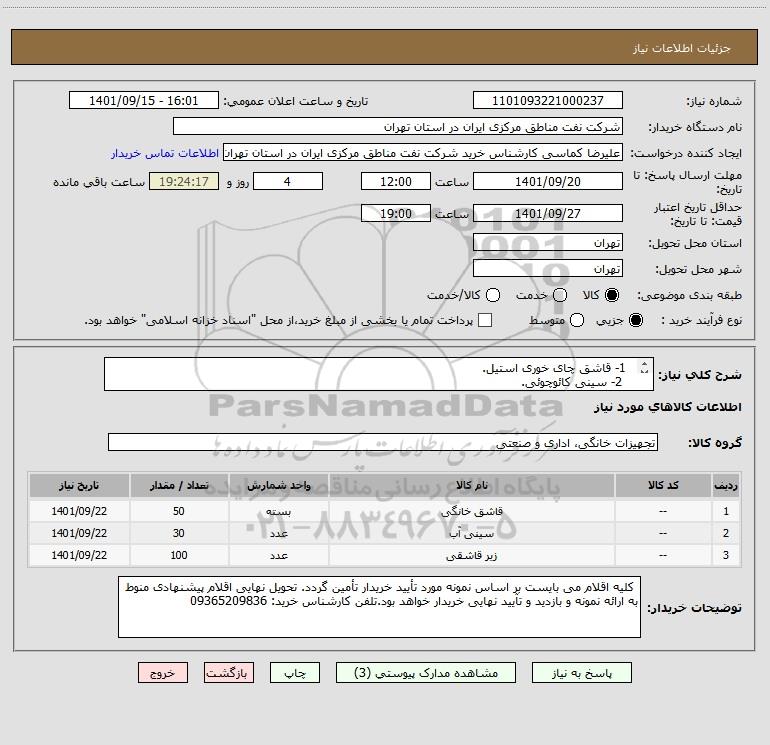The width and height of the screenshot is (770, 745).
Task: Click the need date of row 1
Action: [x=79, y=511]
